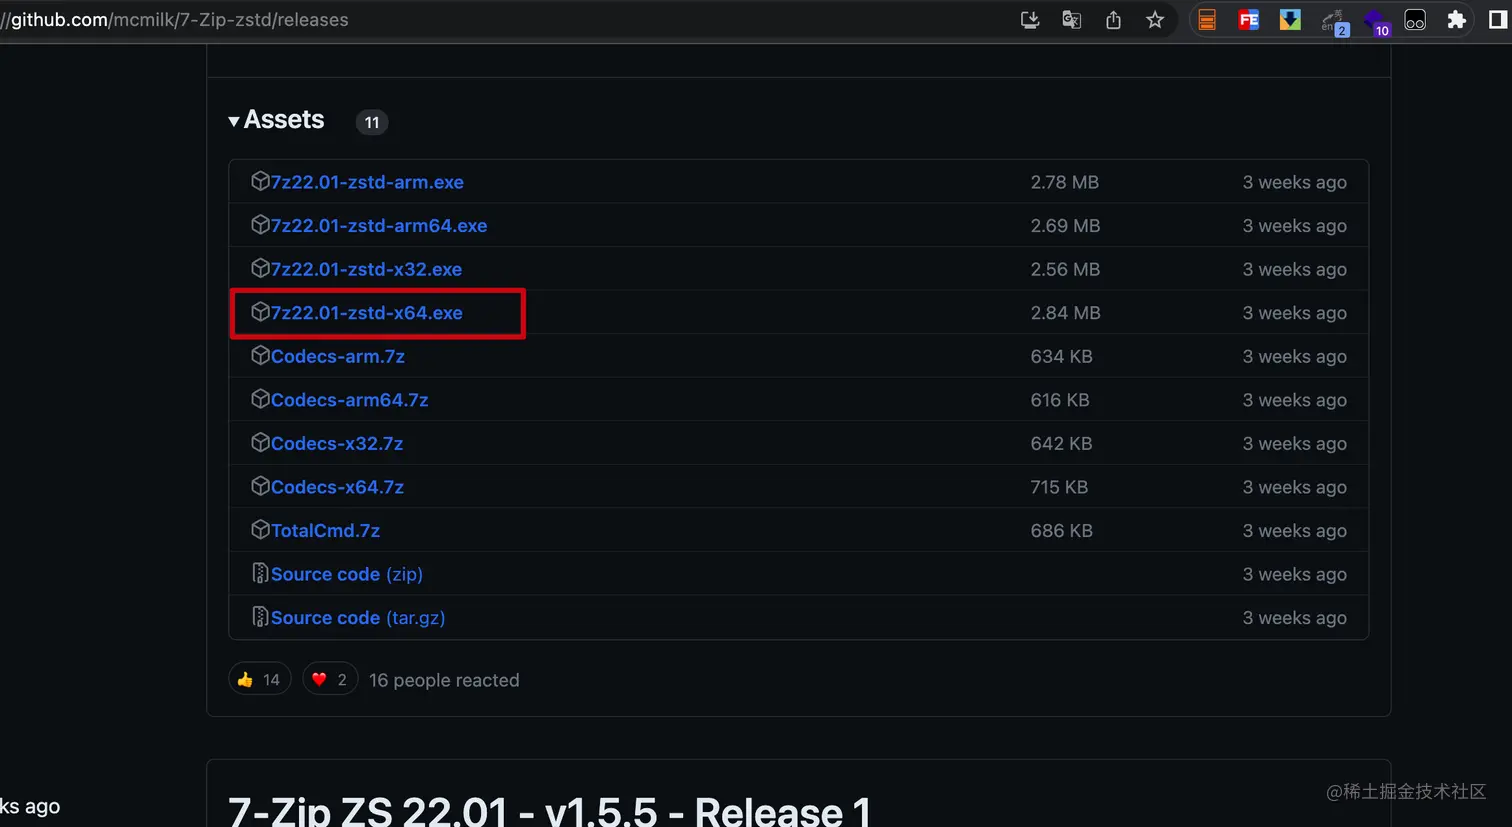Click the 686 KB size text
The width and height of the screenshot is (1512, 827).
[x=1062, y=530]
